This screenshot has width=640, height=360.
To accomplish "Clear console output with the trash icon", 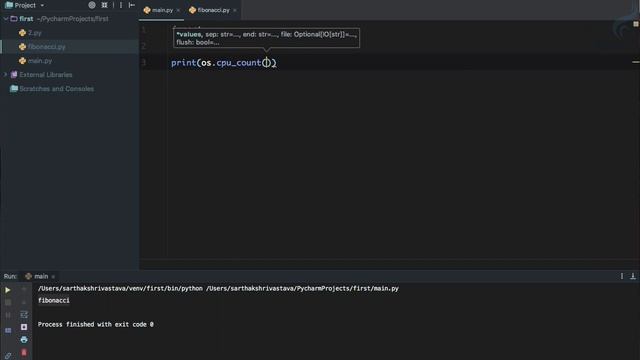I will click(24, 352).
